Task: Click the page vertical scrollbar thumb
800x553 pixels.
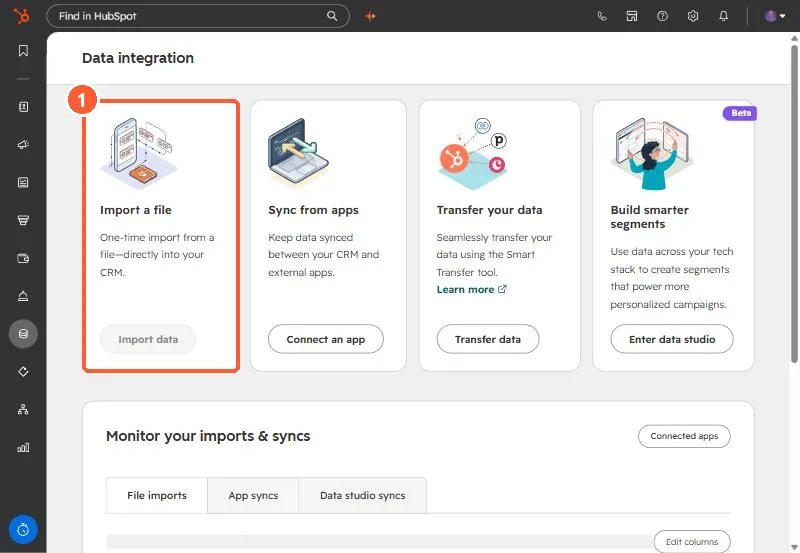Action: pos(794,204)
